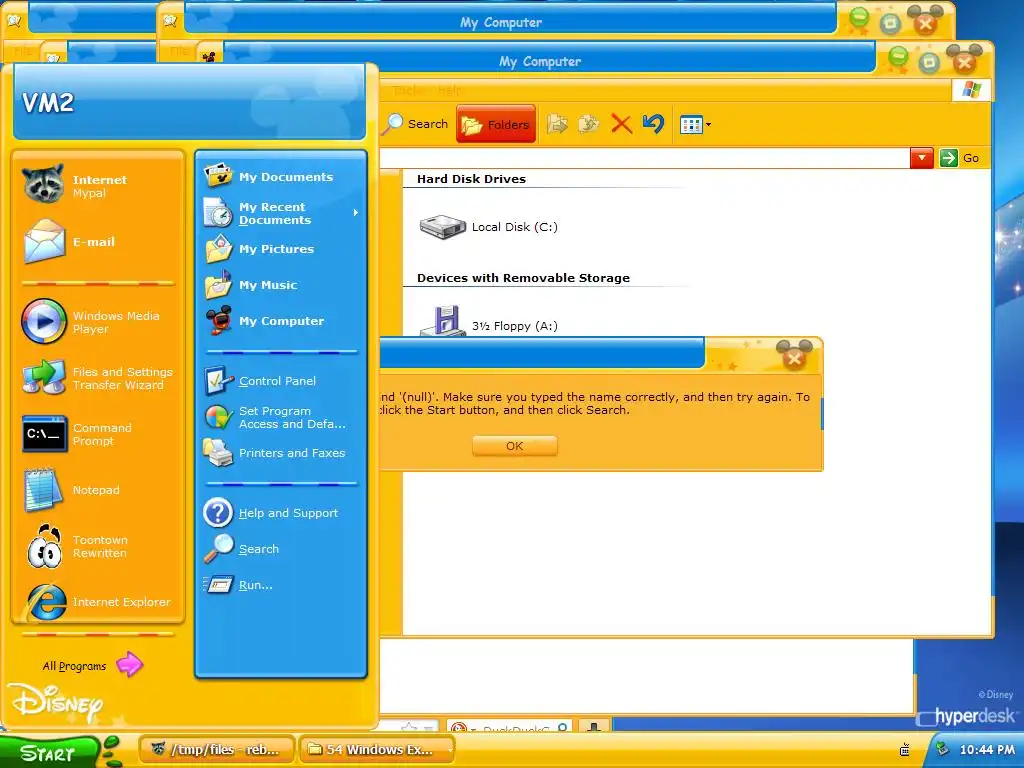Click the Undo toolbar icon
Image resolution: width=1024 pixels, height=768 pixels.
pos(653,123)
